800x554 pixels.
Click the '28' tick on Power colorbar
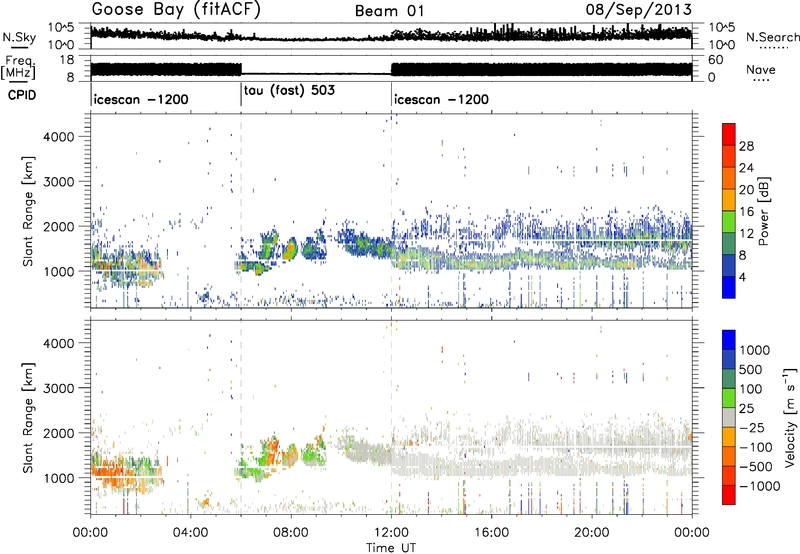point(746,146)
